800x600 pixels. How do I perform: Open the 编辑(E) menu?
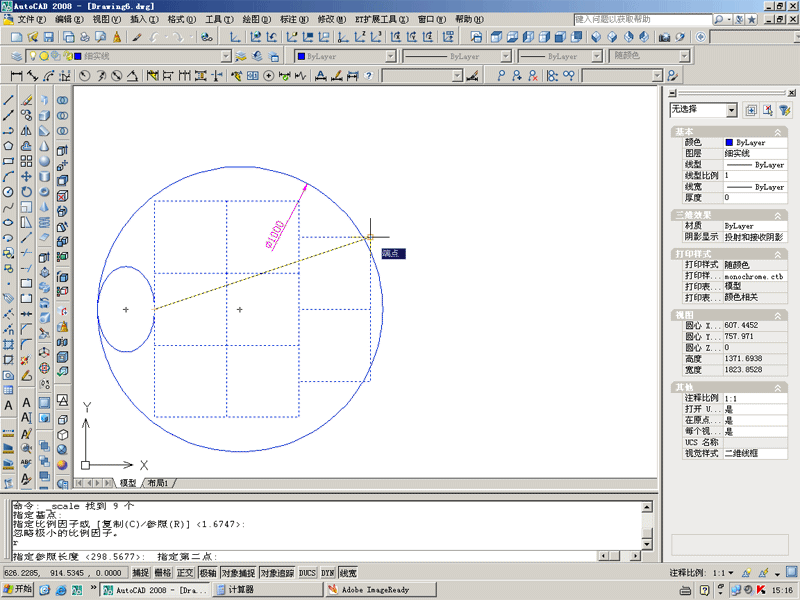click(x=69, y=19)
